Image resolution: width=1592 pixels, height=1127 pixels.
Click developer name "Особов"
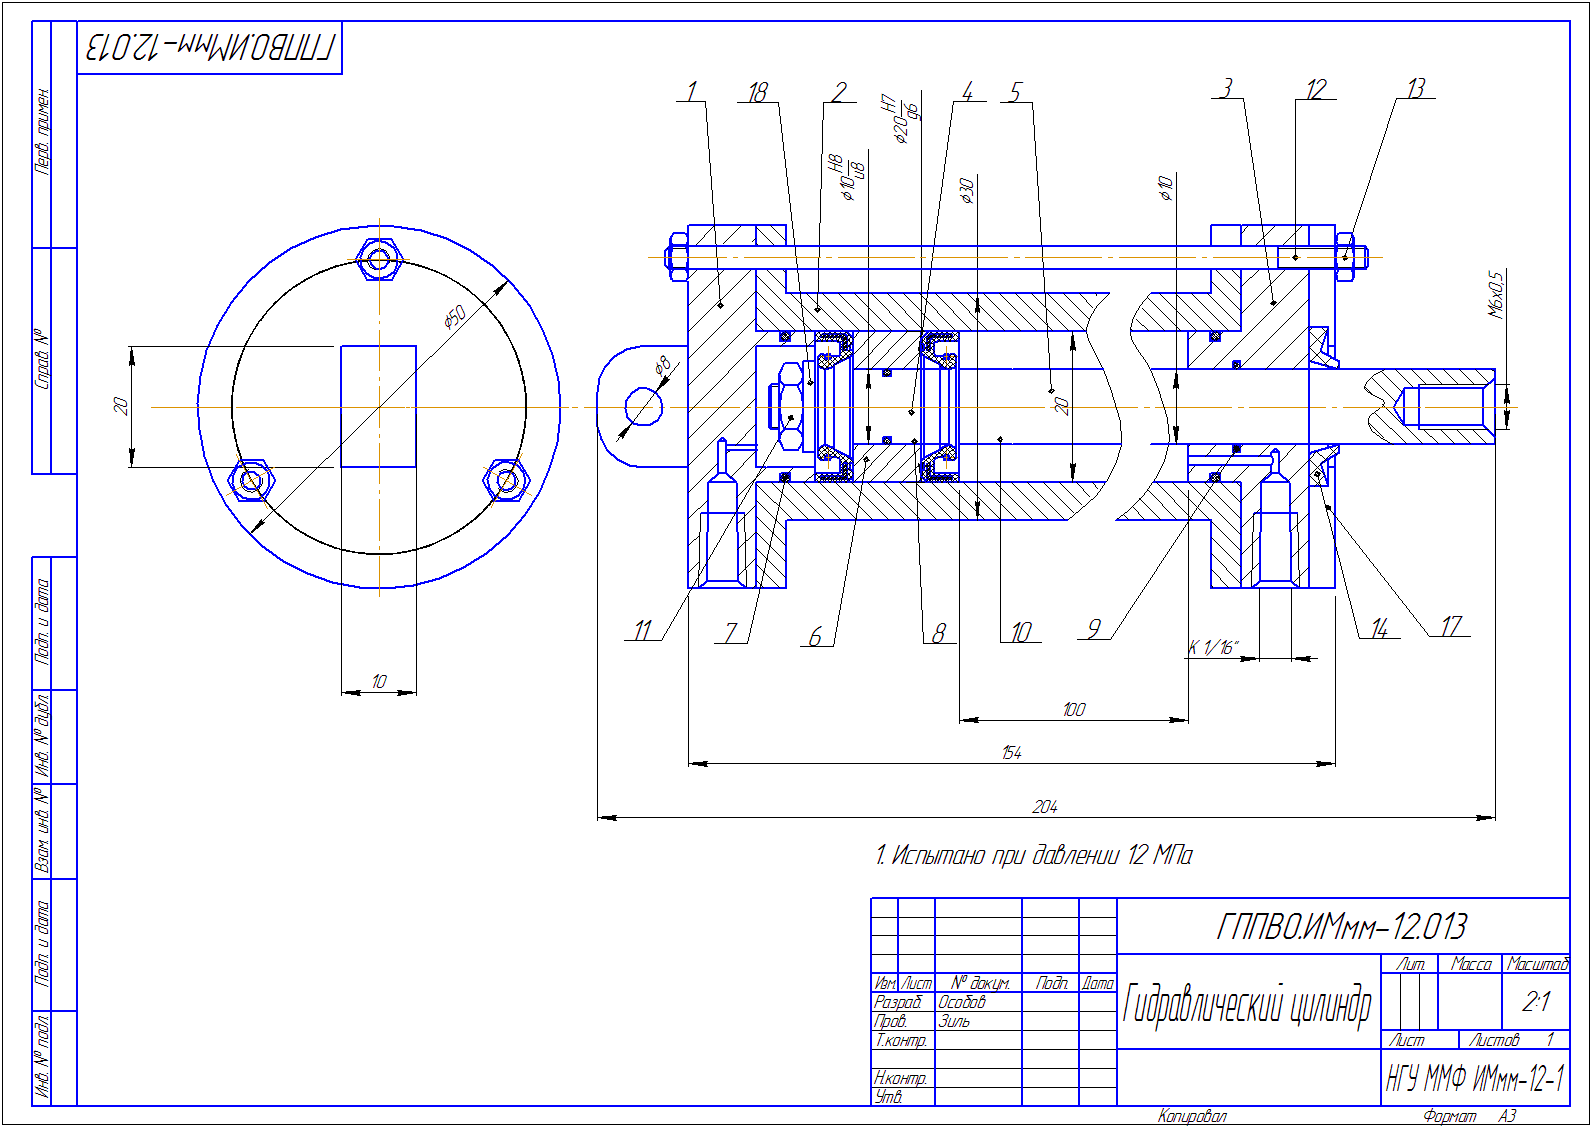click(x=962, y=1002)
